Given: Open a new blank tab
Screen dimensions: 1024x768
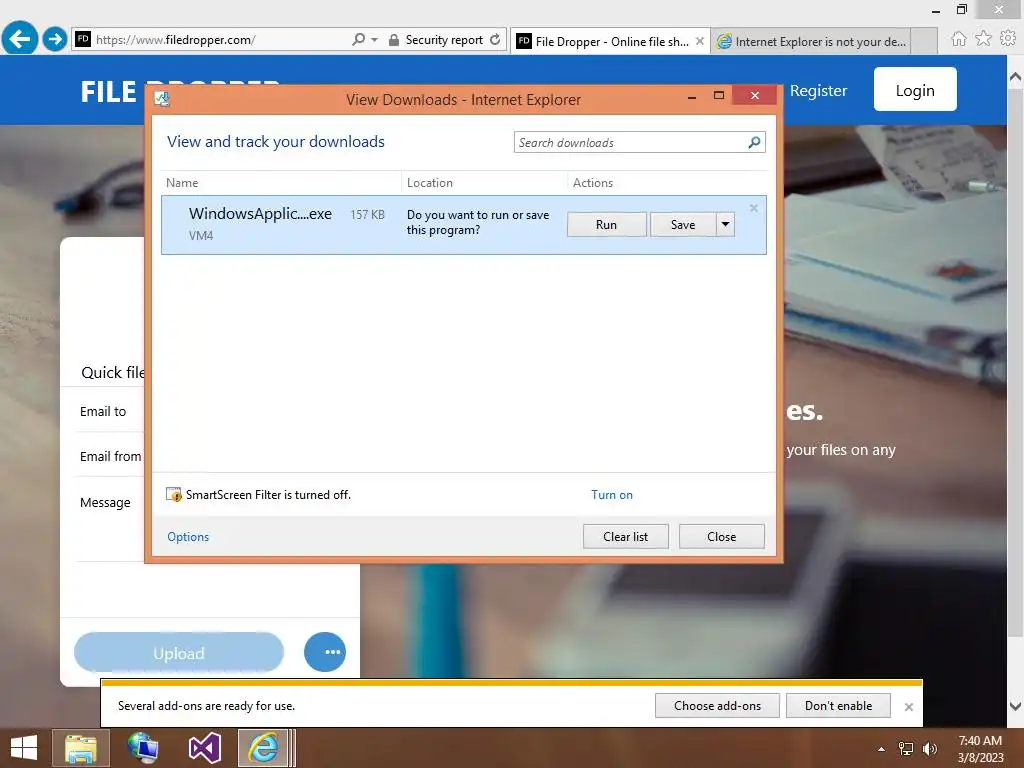Looking at the screenshot, I should [924, 41].
